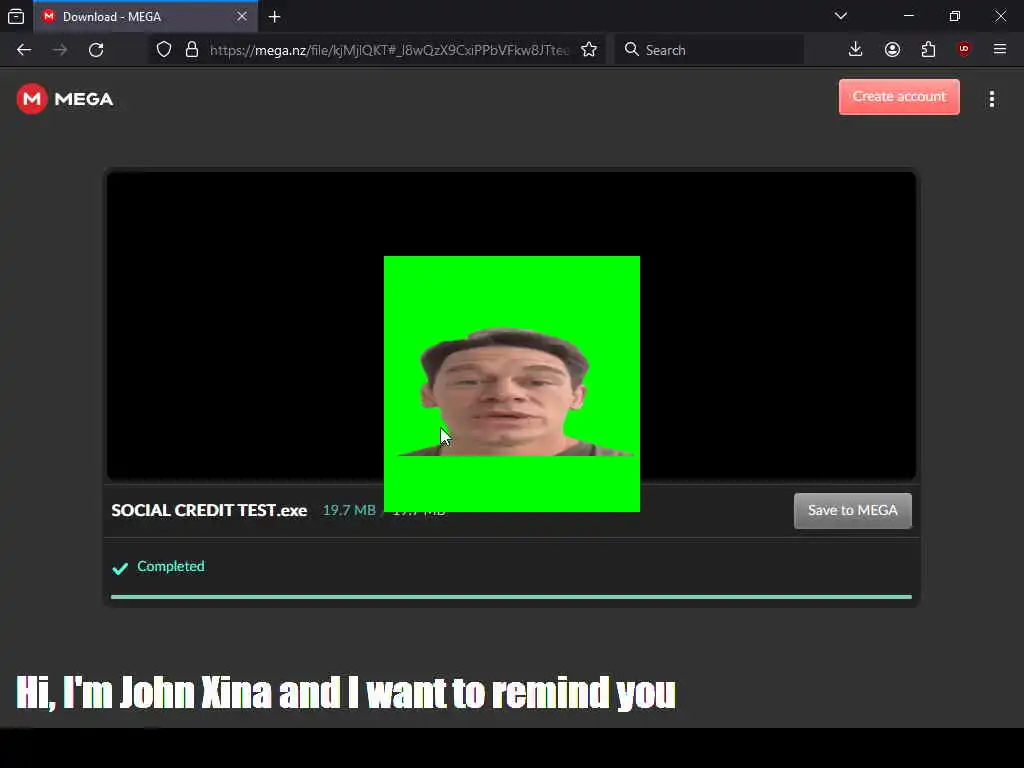Click the green completed checkmark icon
The height and width of the screenshot is (768, 1024).
coord(120,568)
